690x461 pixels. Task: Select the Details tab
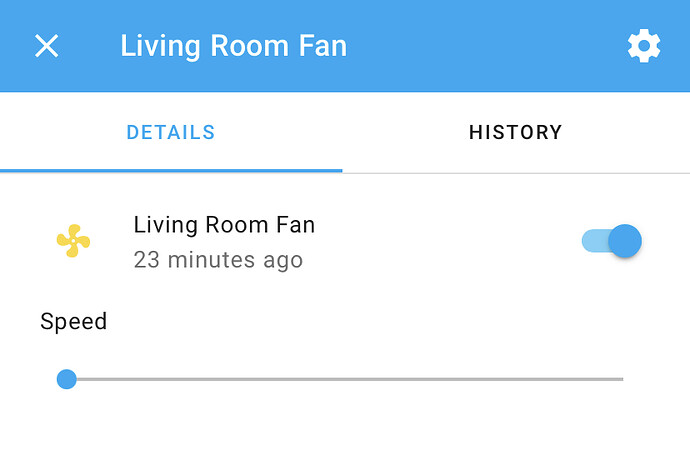pos(171,132)
